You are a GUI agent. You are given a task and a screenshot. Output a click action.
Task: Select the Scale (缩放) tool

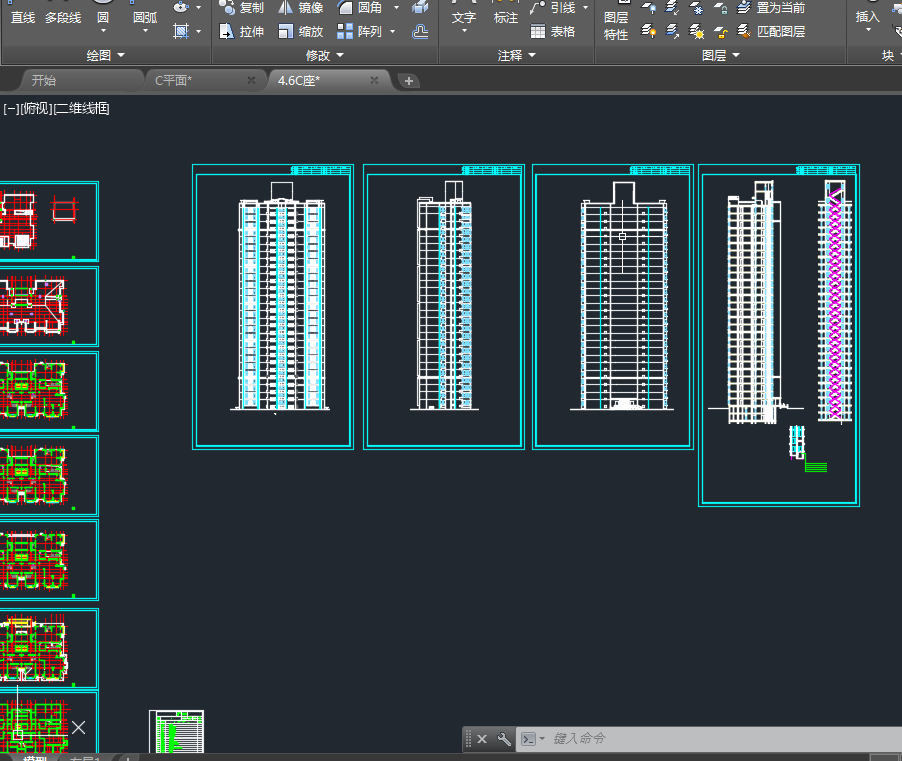click(286, 32)
